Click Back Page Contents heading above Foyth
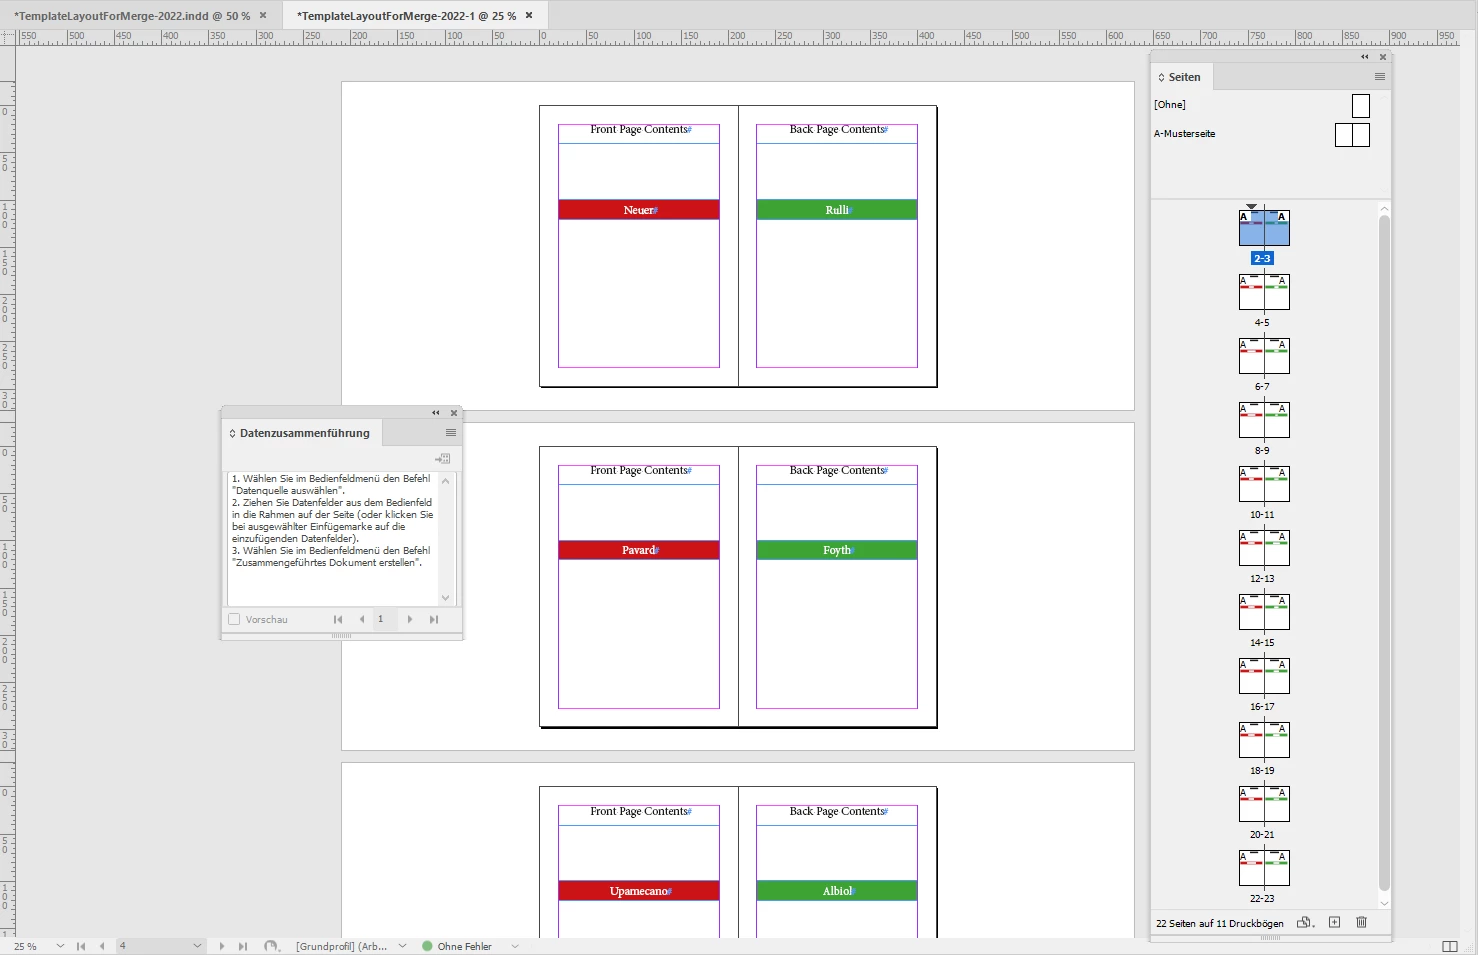The height and width of the screenshot is (955, 1478). 837,470
